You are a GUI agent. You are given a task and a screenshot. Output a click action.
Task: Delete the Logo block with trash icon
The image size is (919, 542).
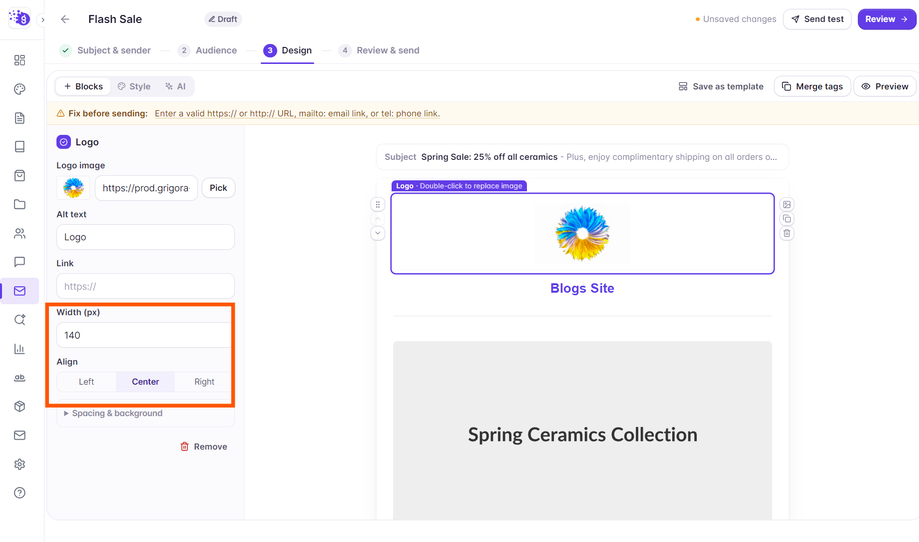[x=787, y=233]
